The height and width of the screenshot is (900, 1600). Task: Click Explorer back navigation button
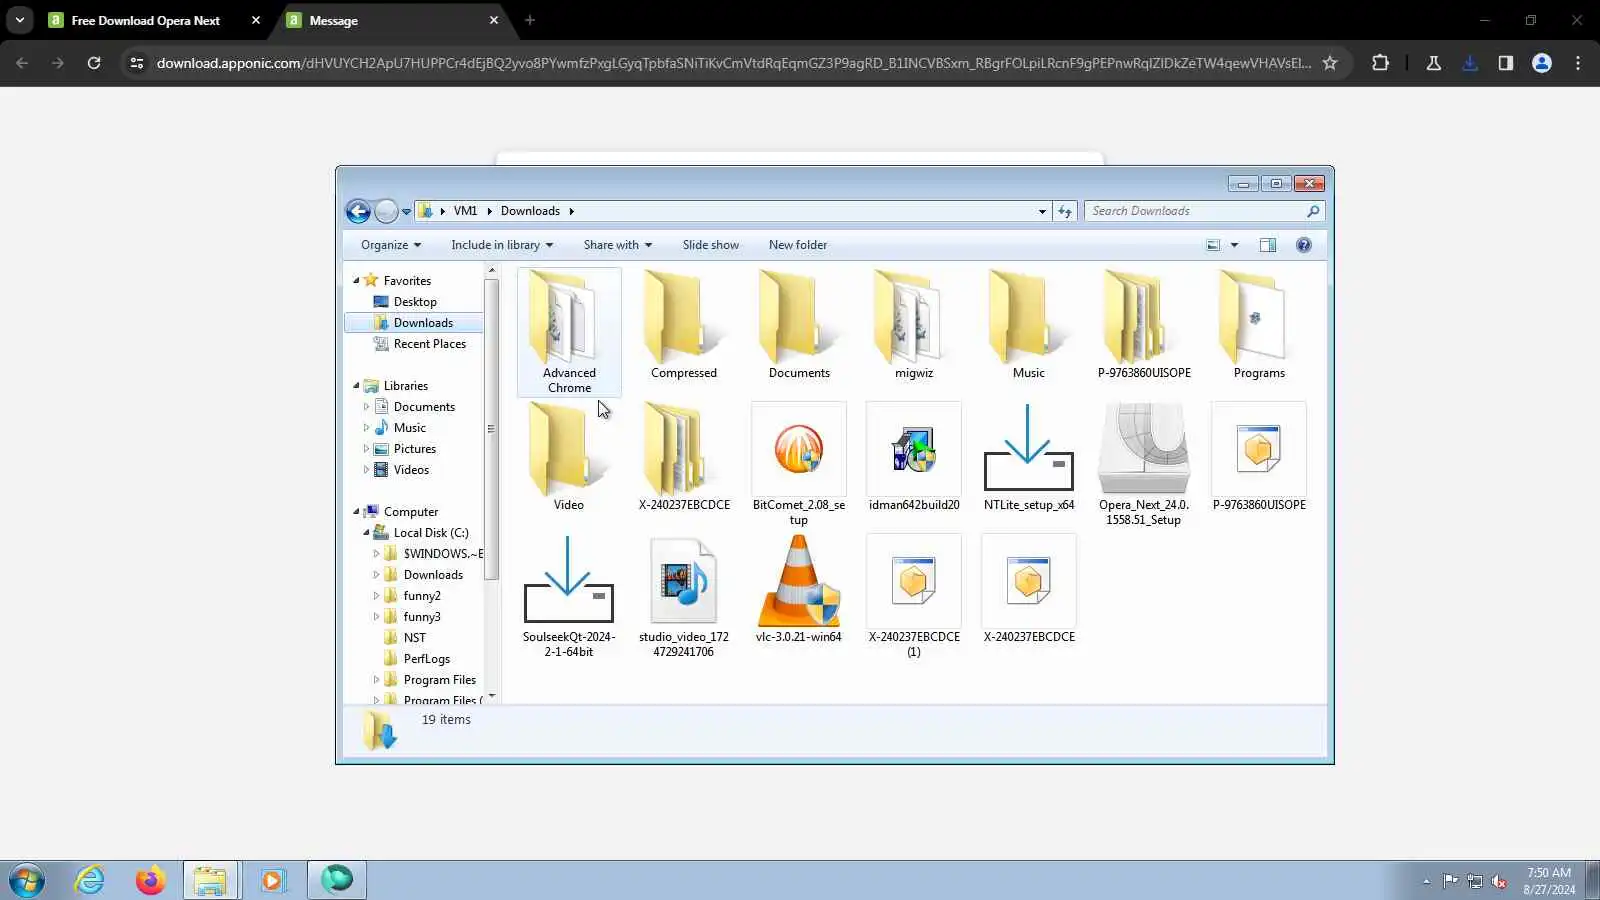click(x=358, y=211)
